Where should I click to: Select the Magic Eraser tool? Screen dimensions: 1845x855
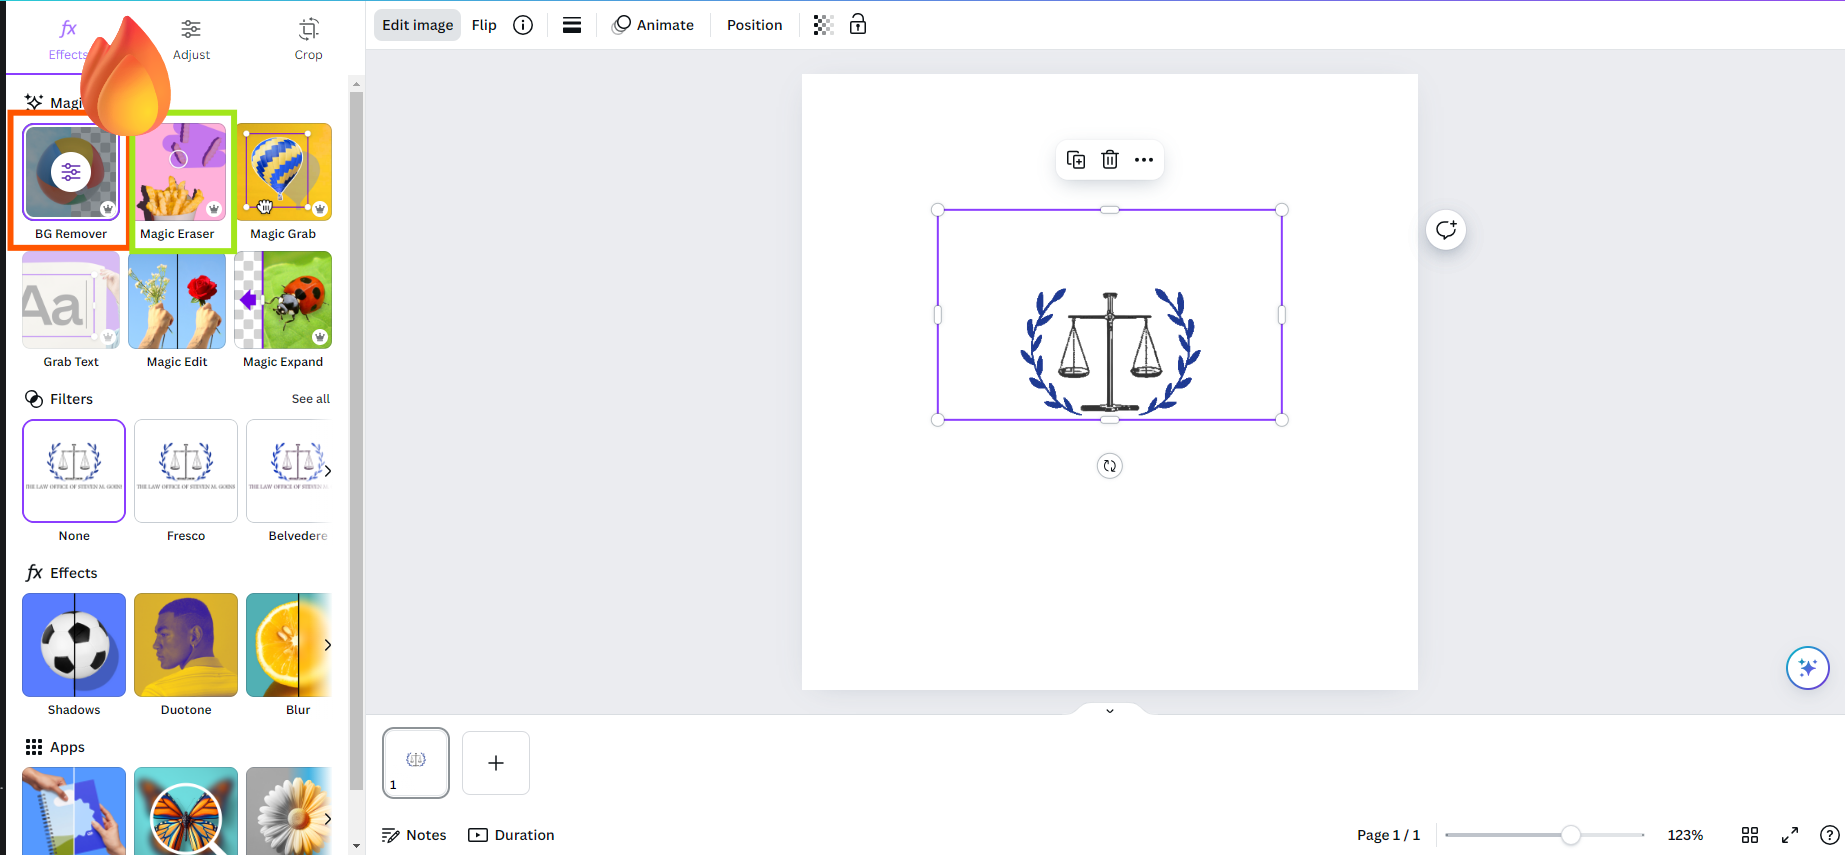181,180
